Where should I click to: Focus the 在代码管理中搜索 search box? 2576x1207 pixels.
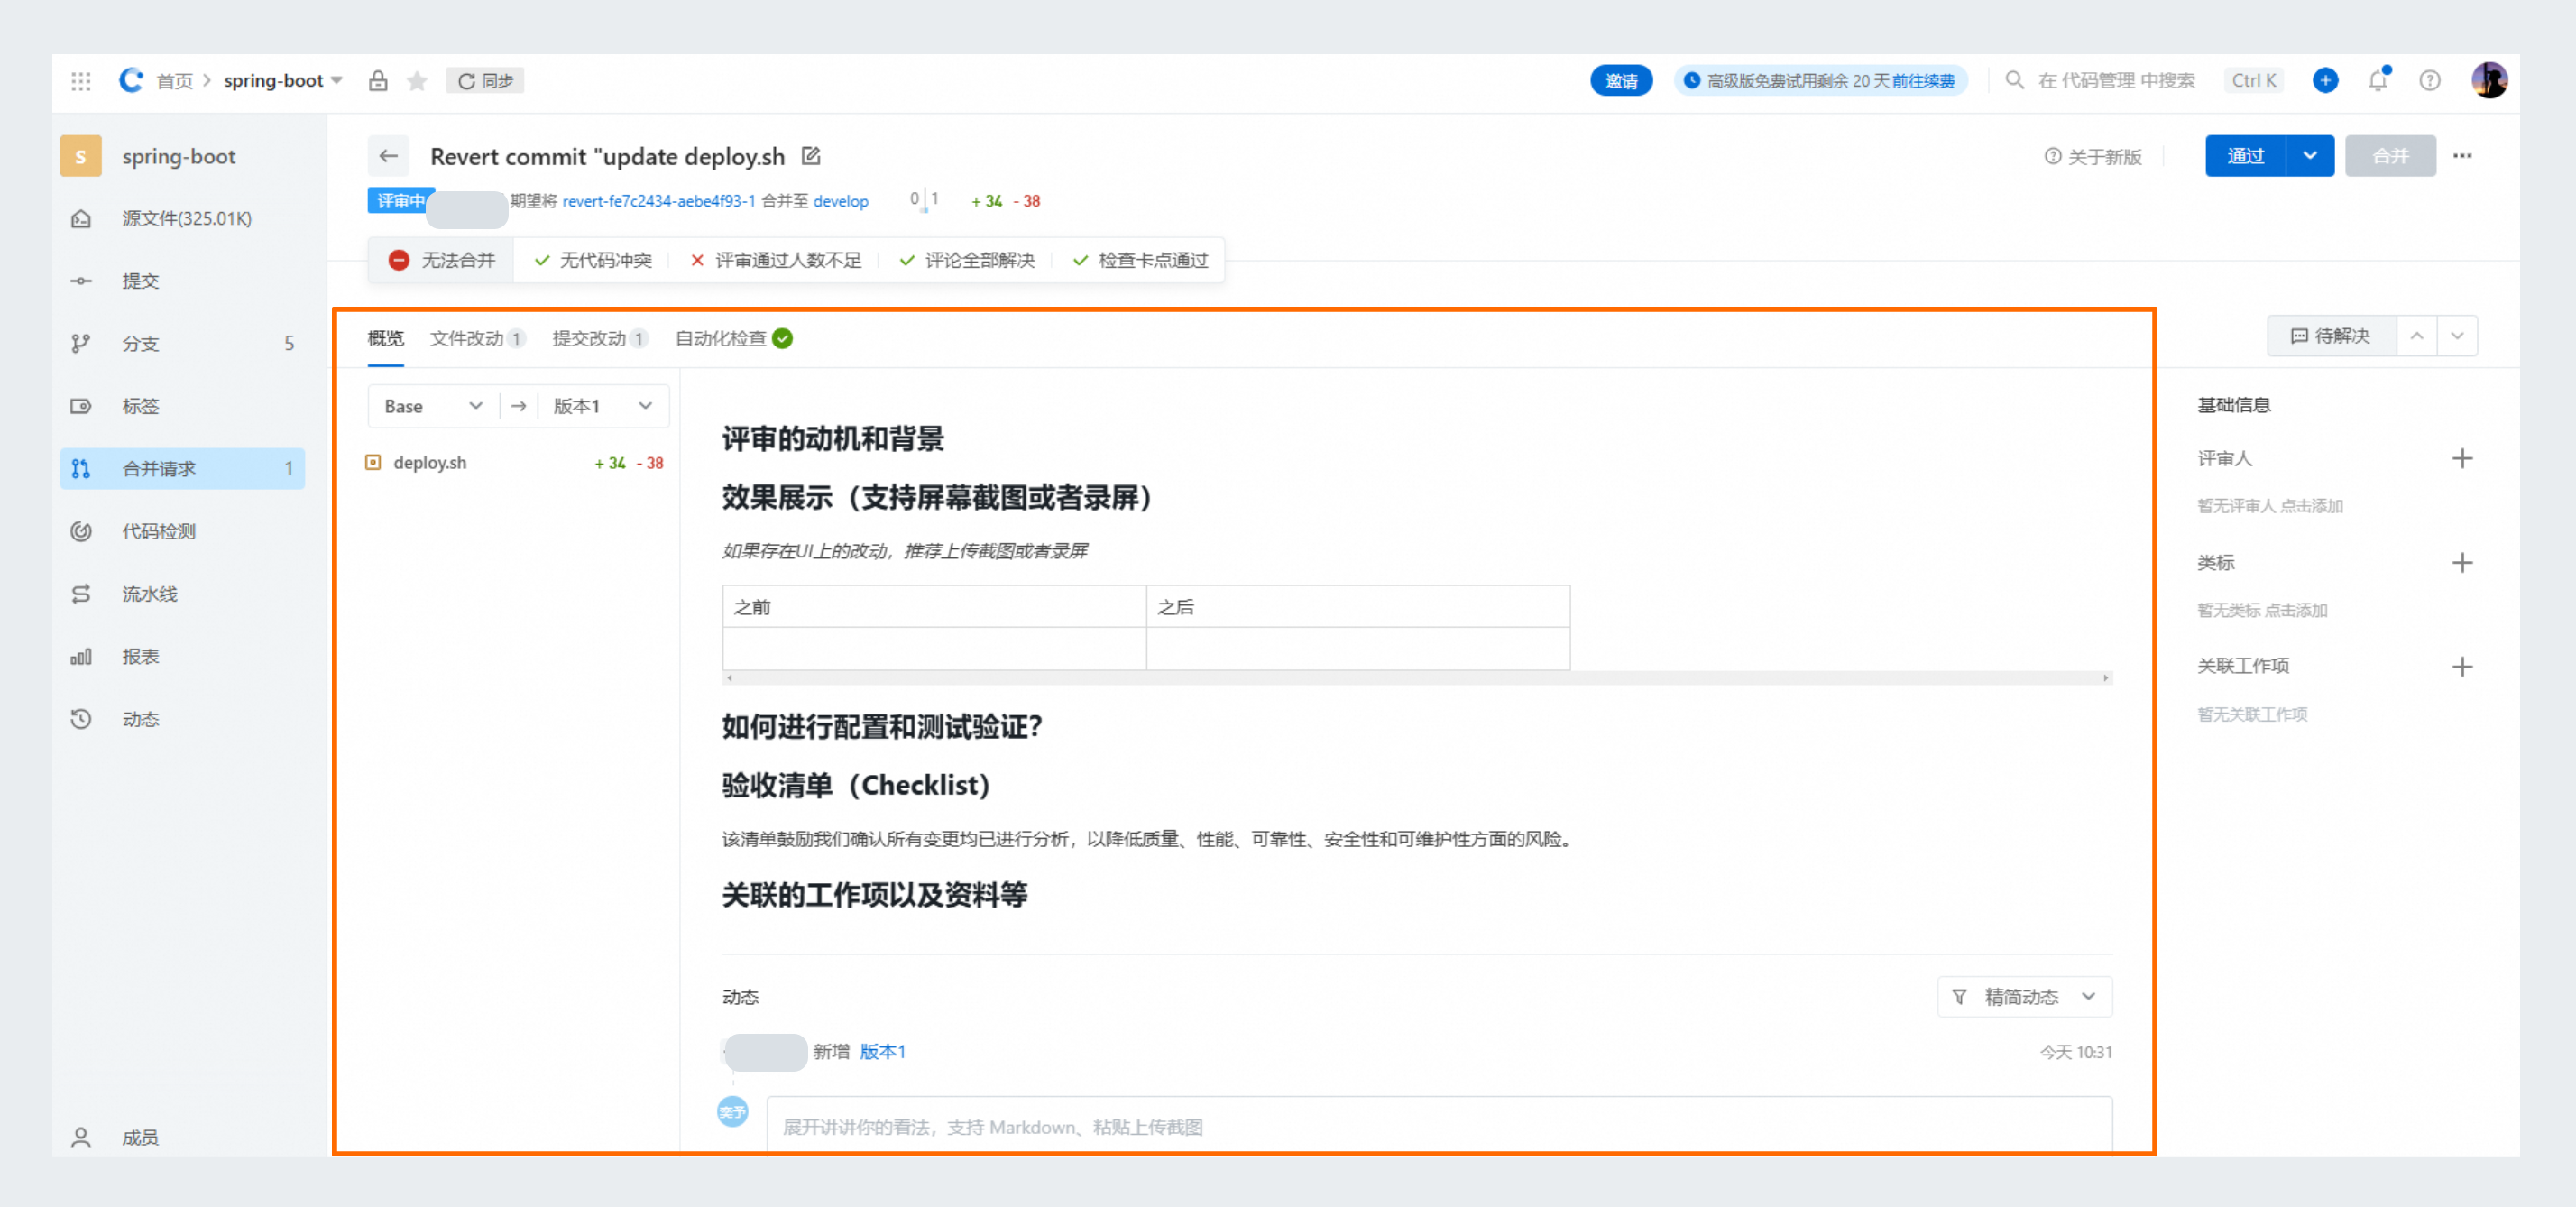pyautogui.click(x=2117, y=81)
